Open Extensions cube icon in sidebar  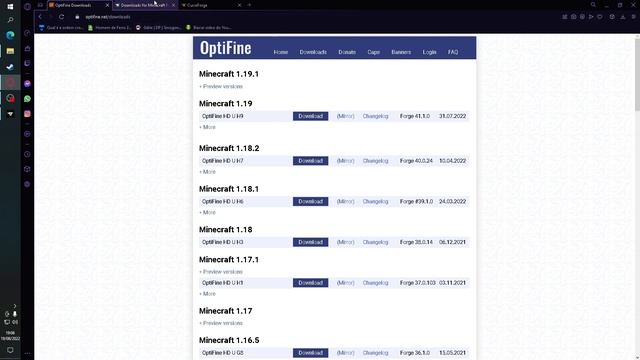27,169
